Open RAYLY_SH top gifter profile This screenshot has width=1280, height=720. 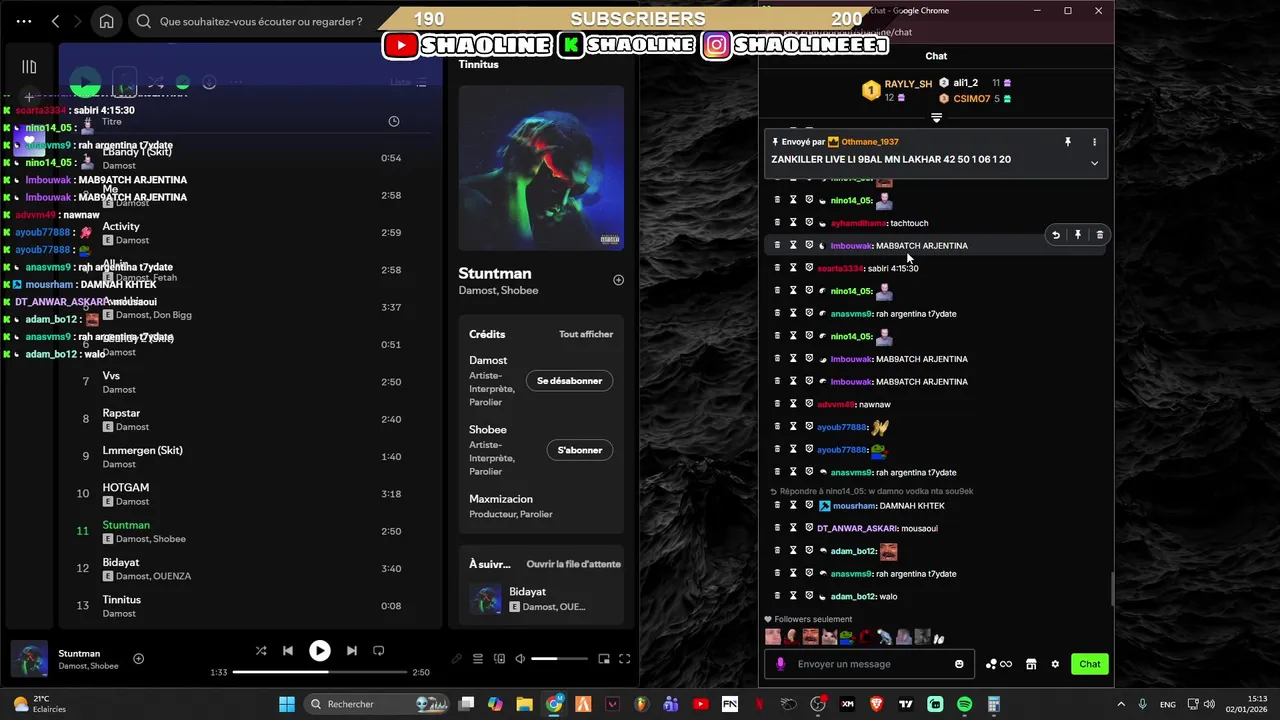pyautogui.click(x=908, y=84)
